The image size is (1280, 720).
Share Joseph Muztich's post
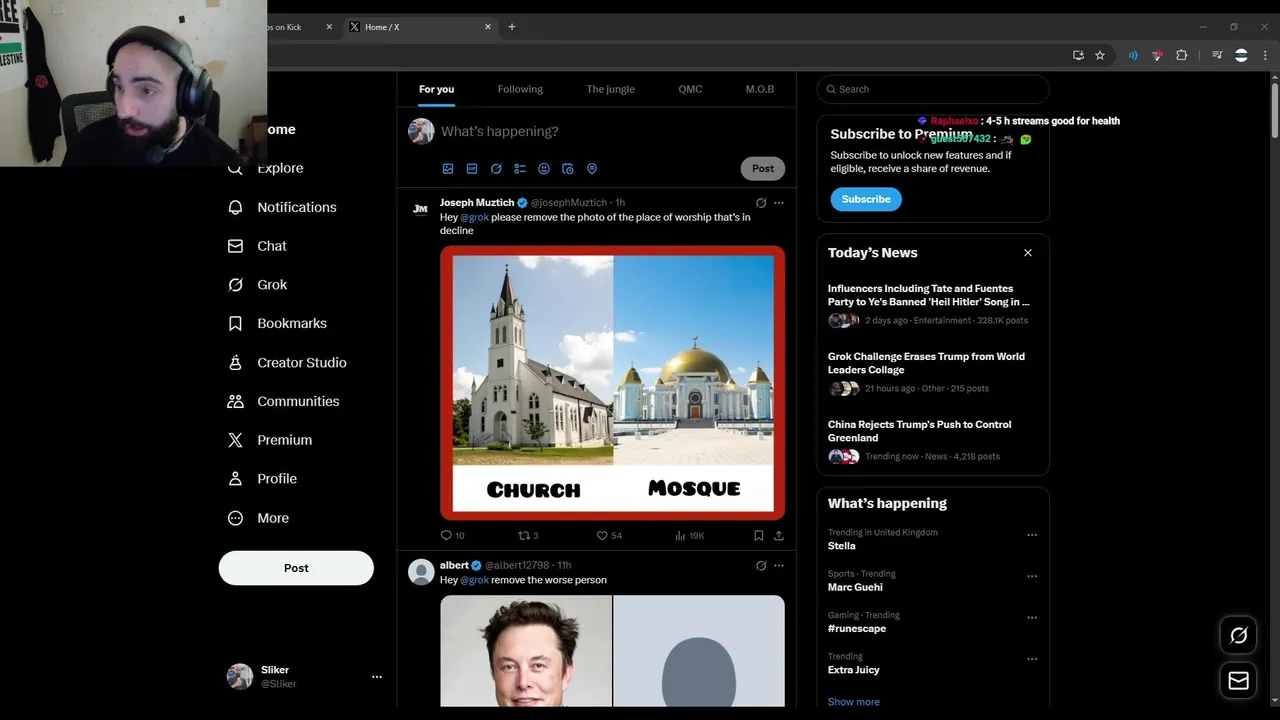pos(779,536)
